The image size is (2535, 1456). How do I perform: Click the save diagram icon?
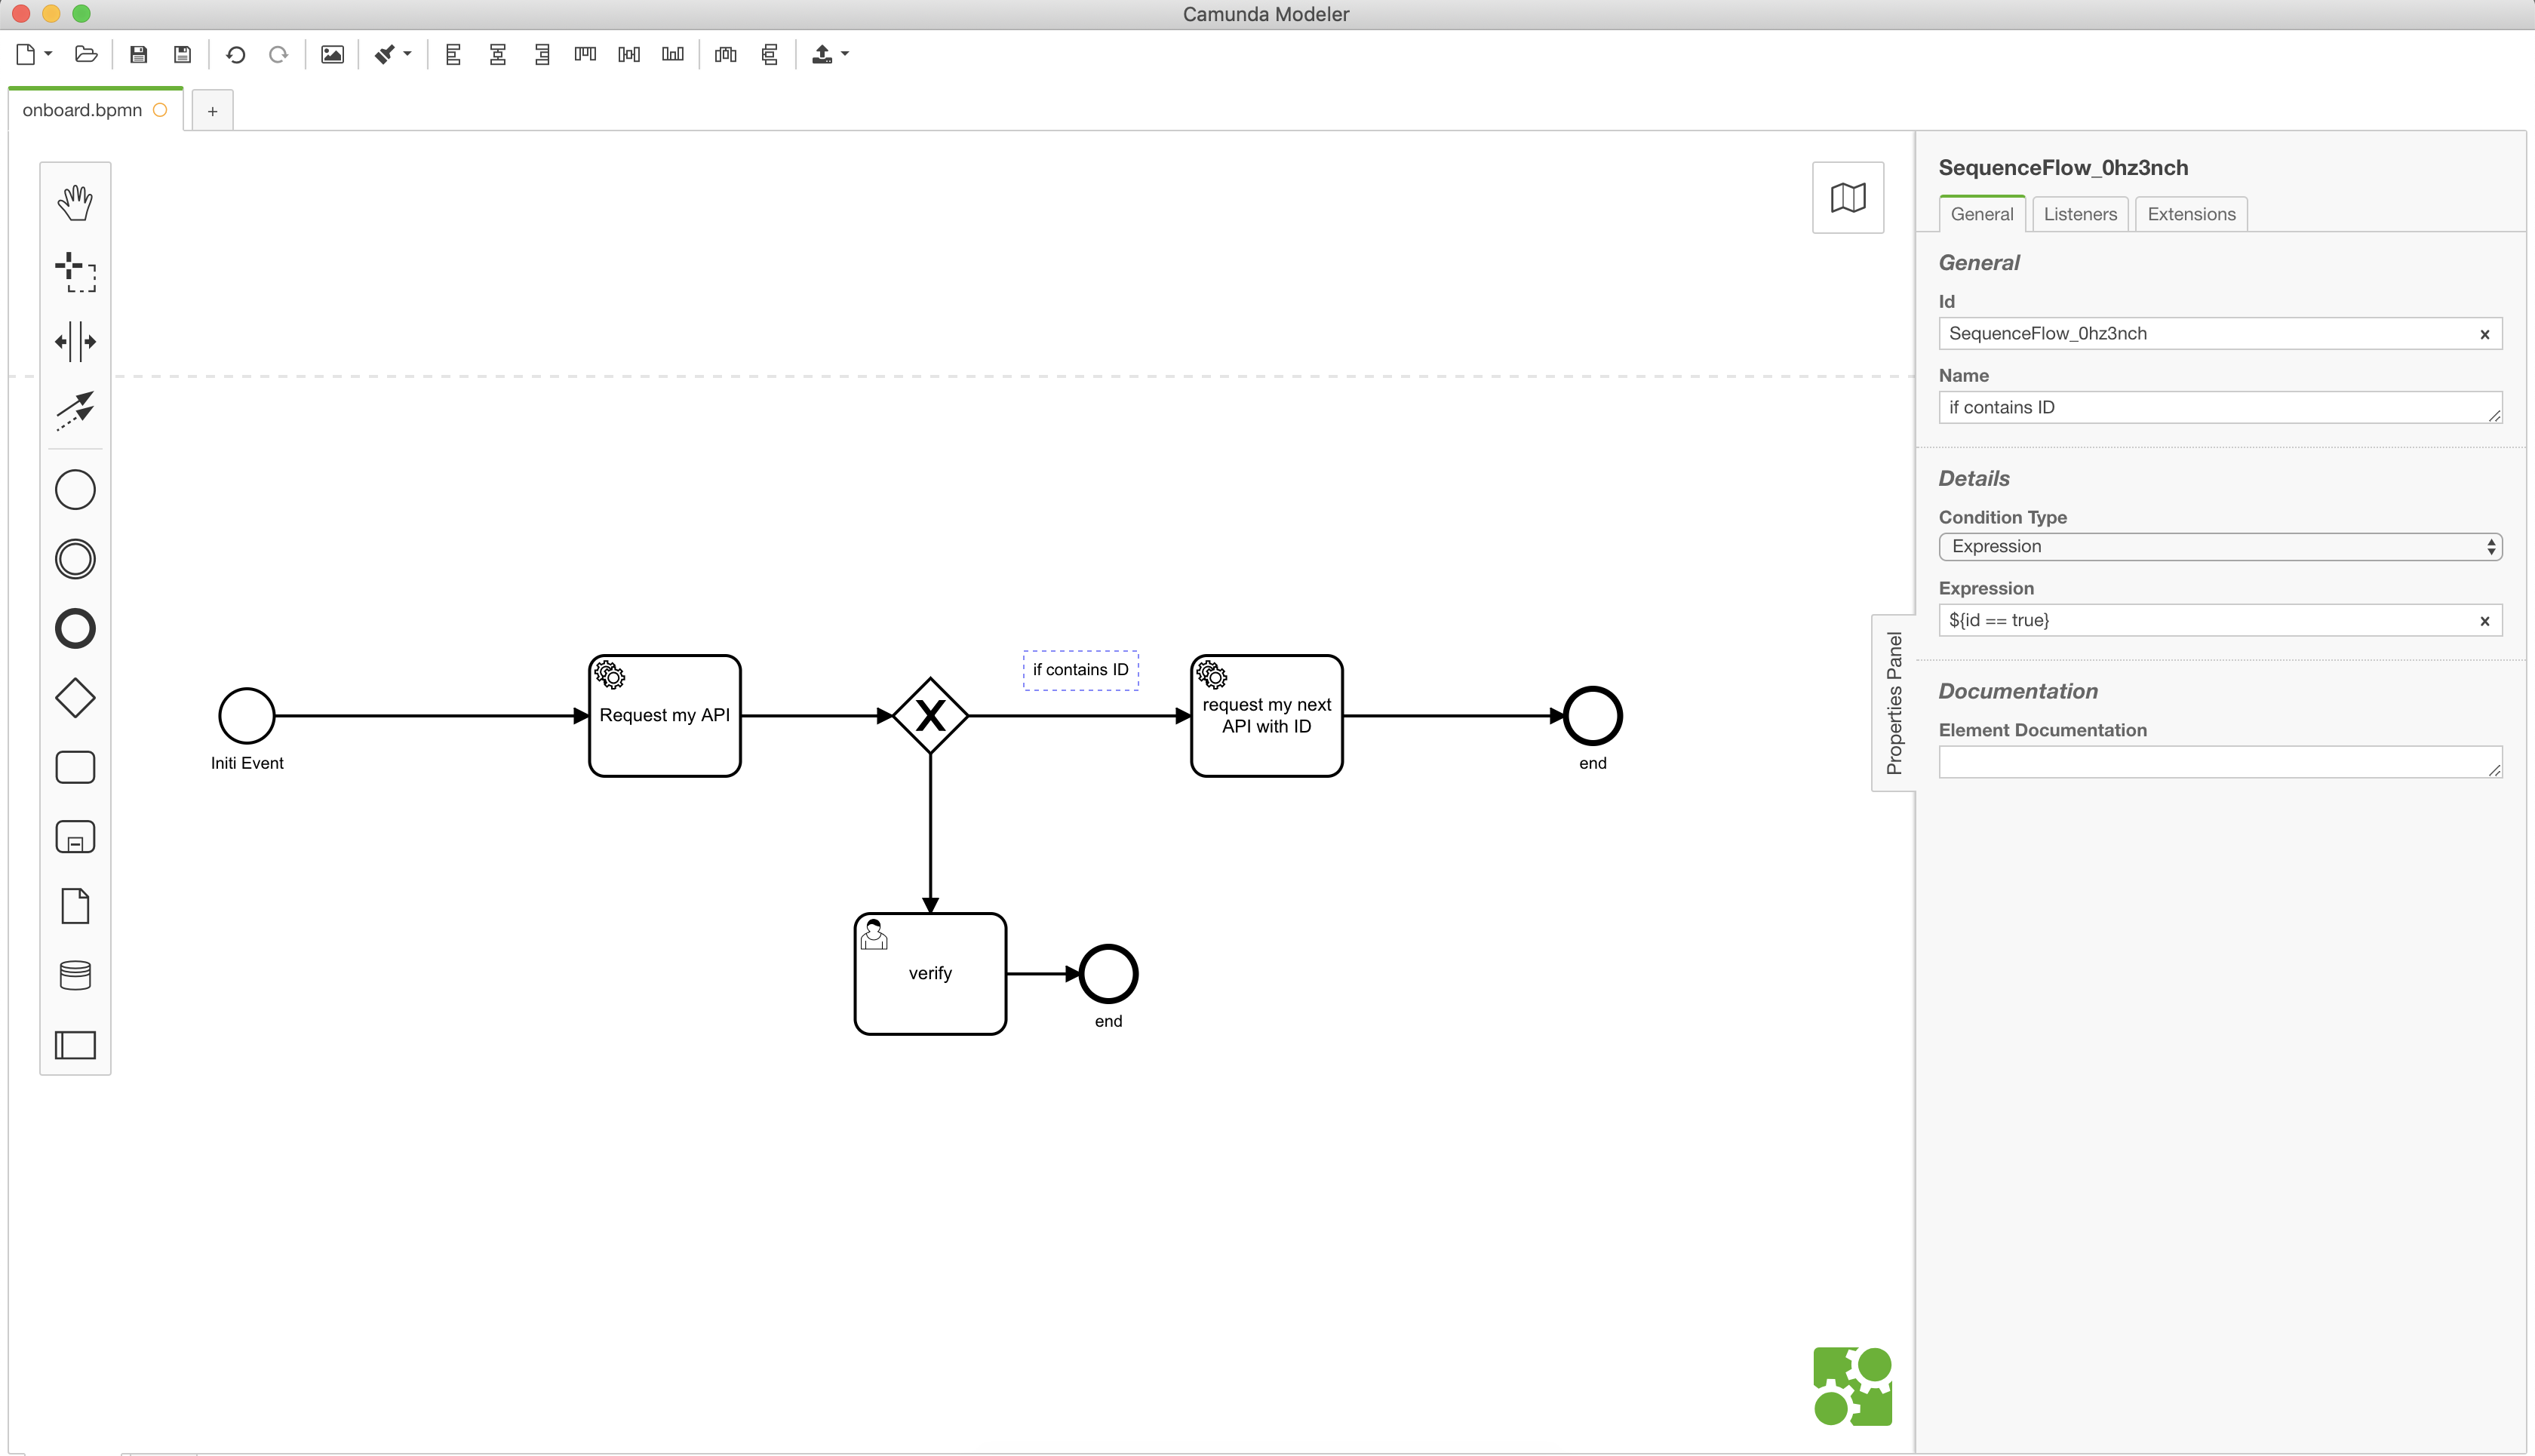[139, 55]
